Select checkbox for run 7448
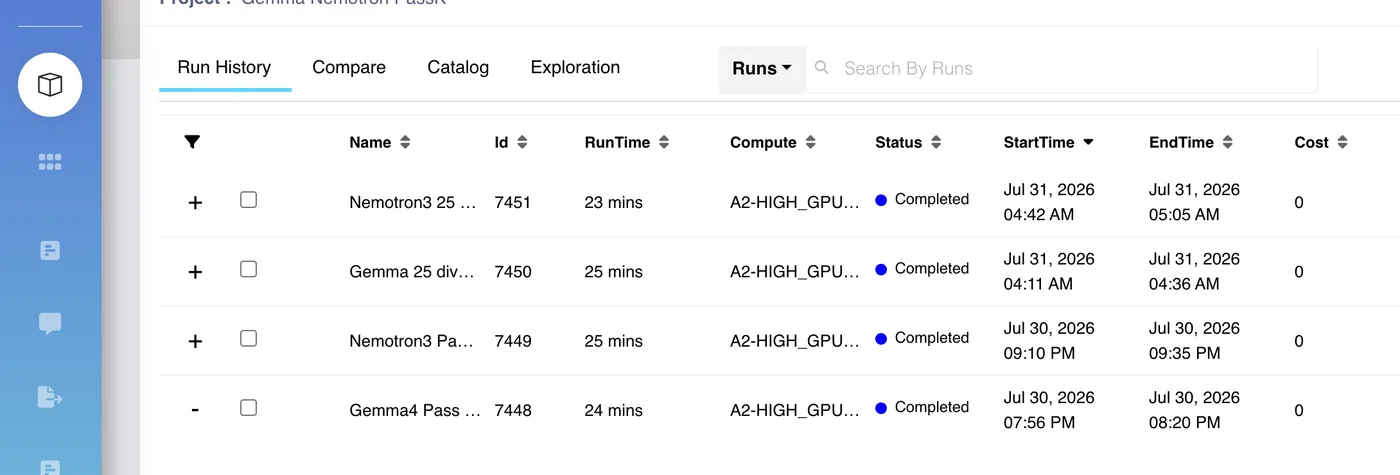 tap(249, 407)
